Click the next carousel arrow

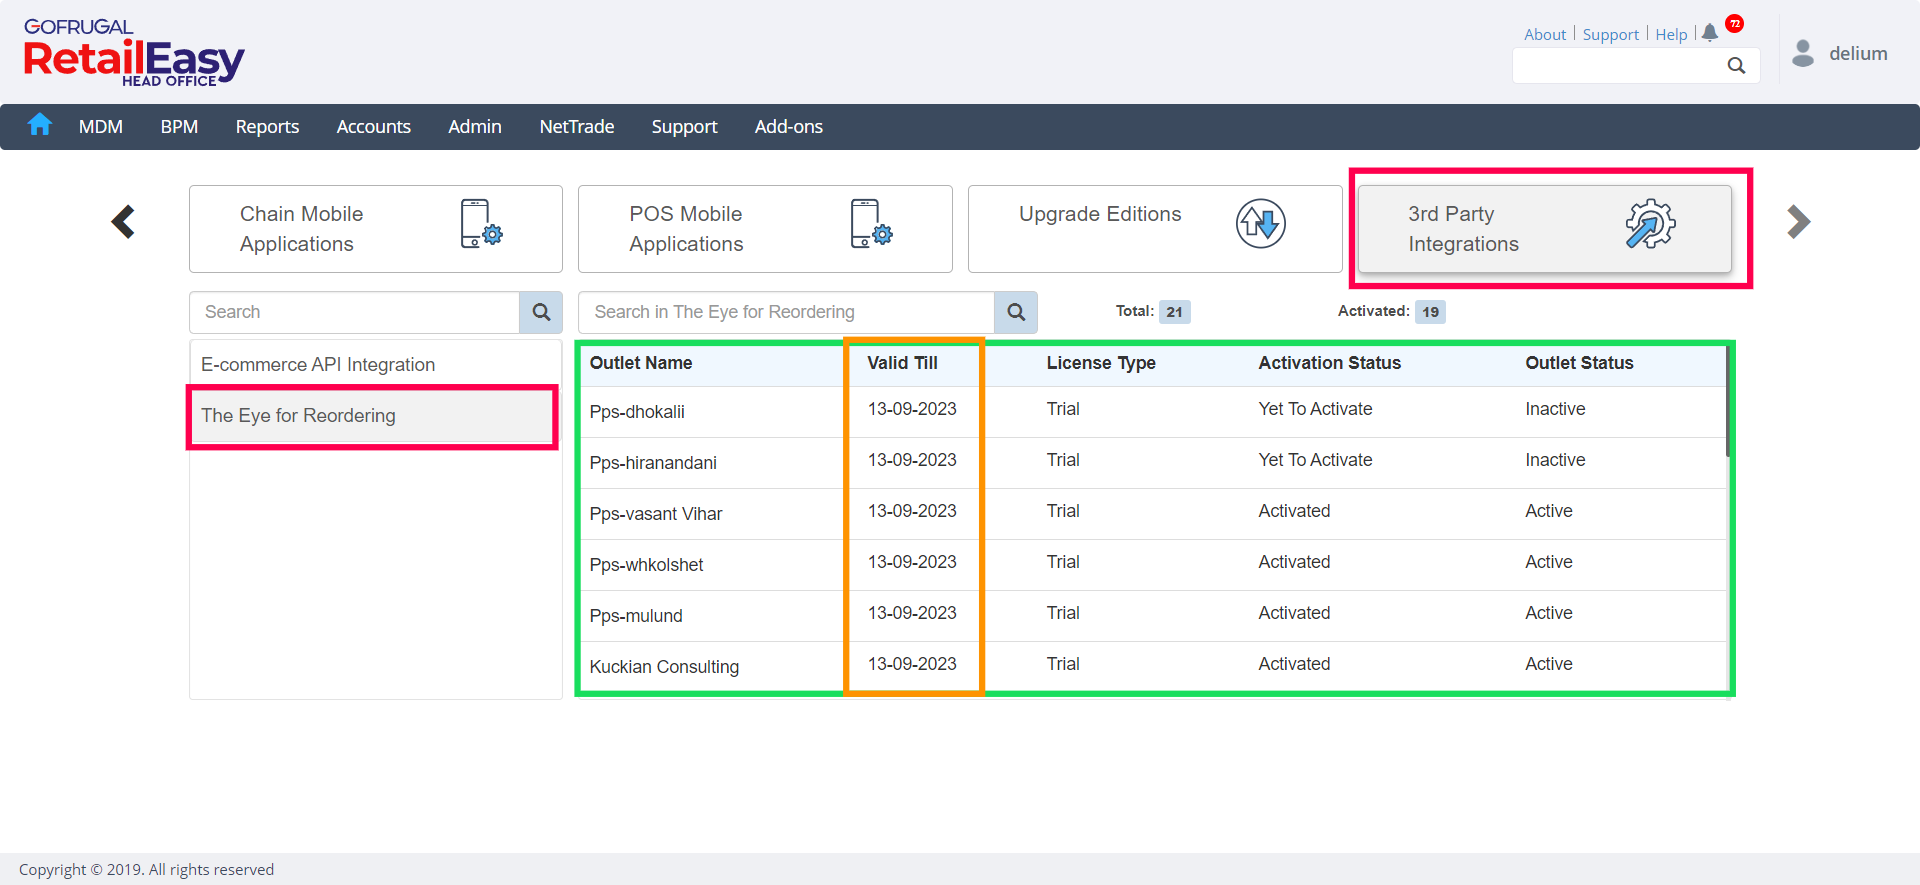point(1798,222)
